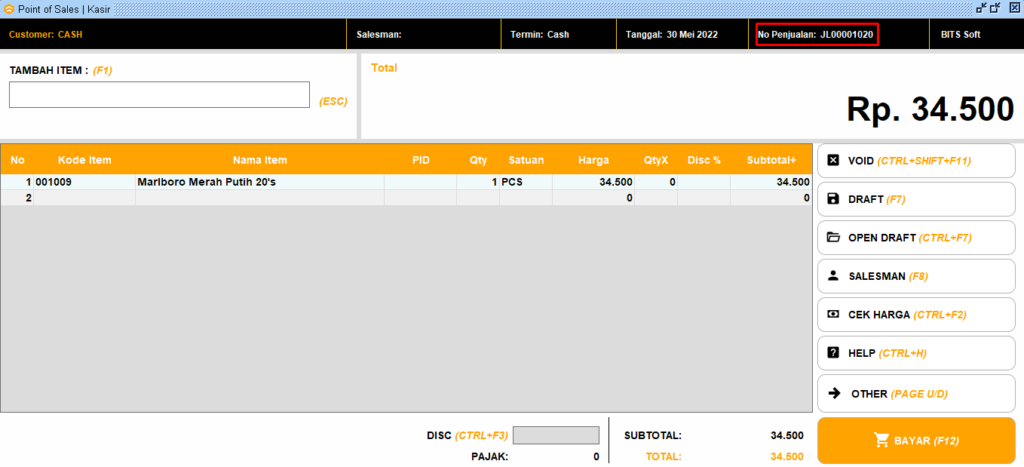1024x467 pixels.
Task: Click the Harga column header
Action: (594, 160)
